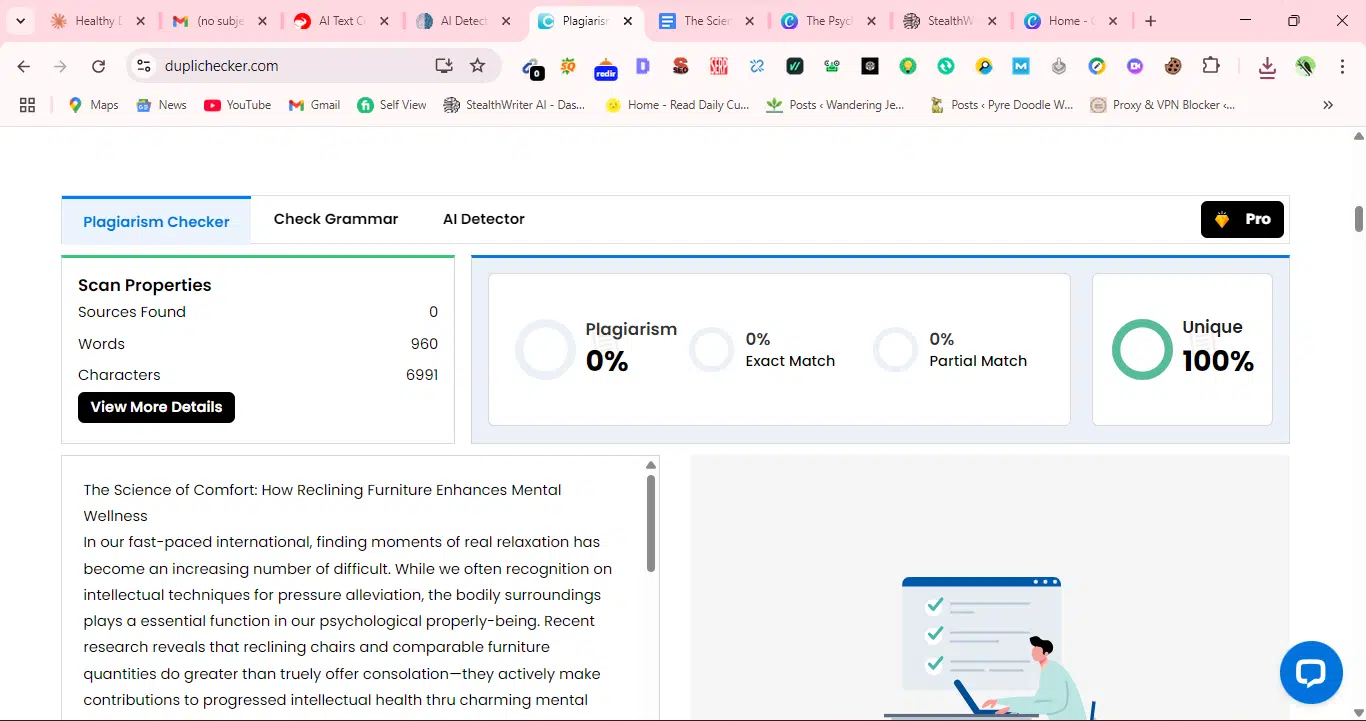Show more bookmarks via double chevron
This screenshot has height=721, width=1366.
coord(1328,105)
